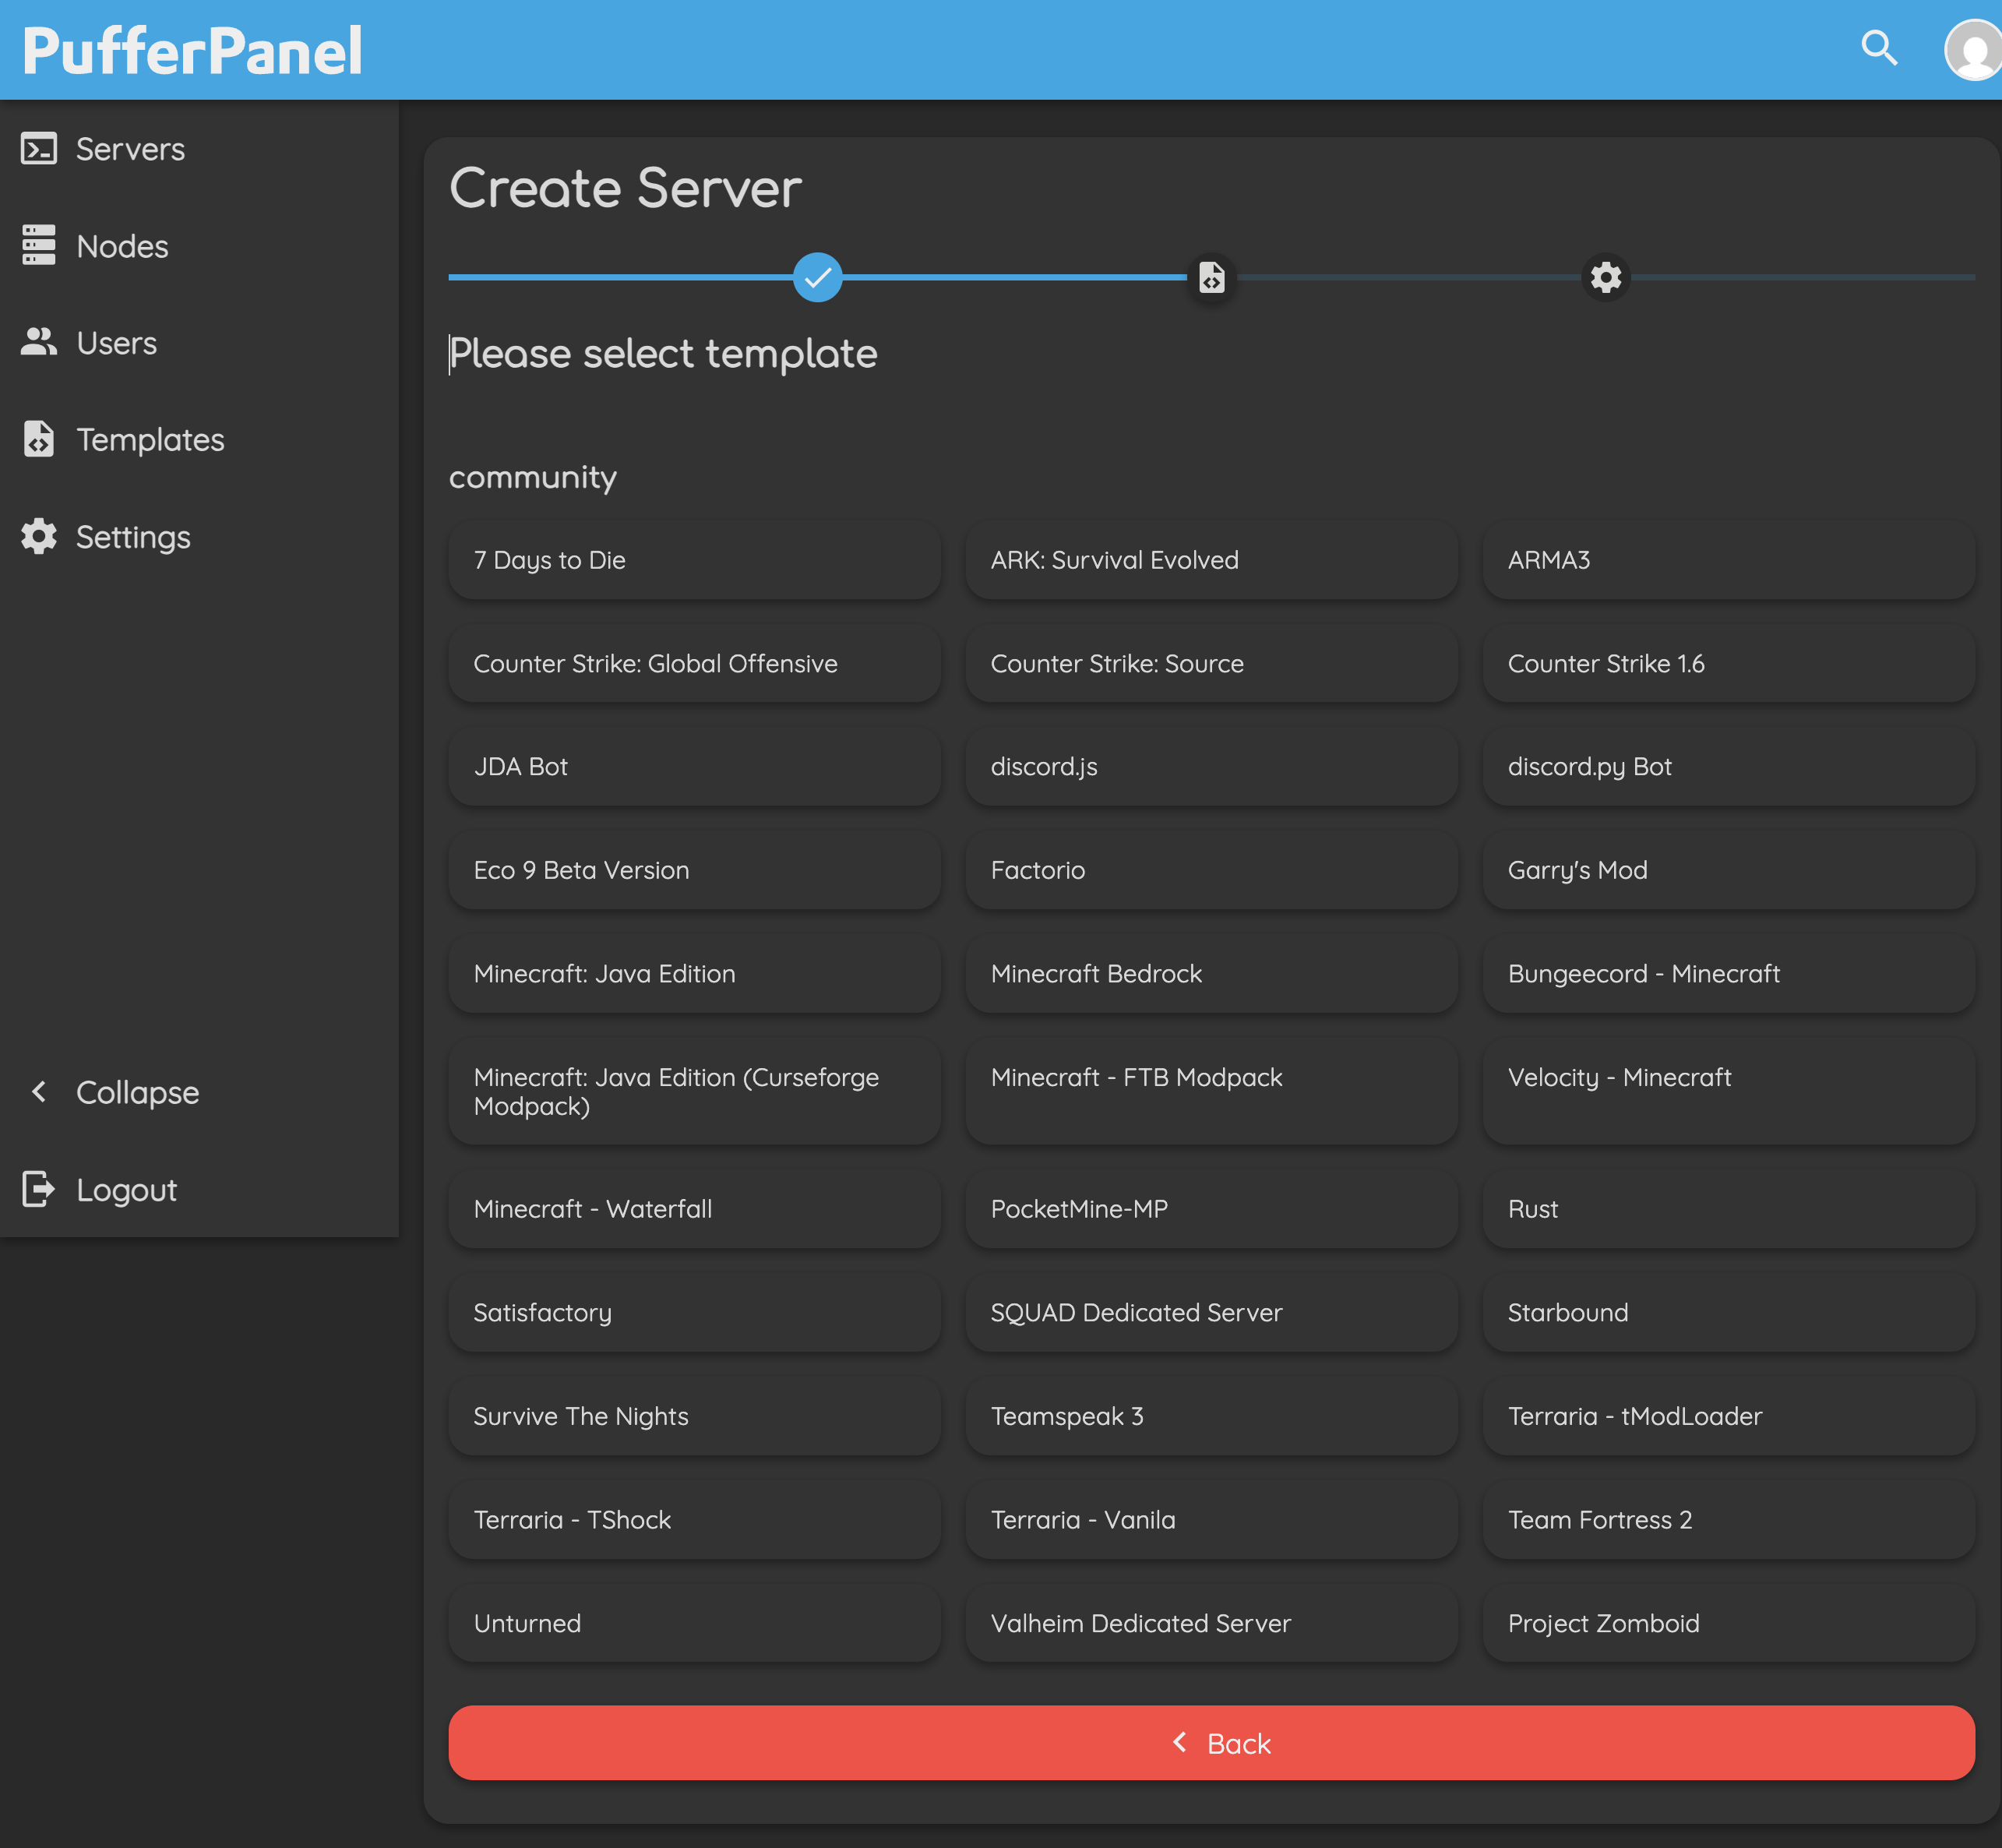Choose the Factorio template

(x=1211, y=870)
